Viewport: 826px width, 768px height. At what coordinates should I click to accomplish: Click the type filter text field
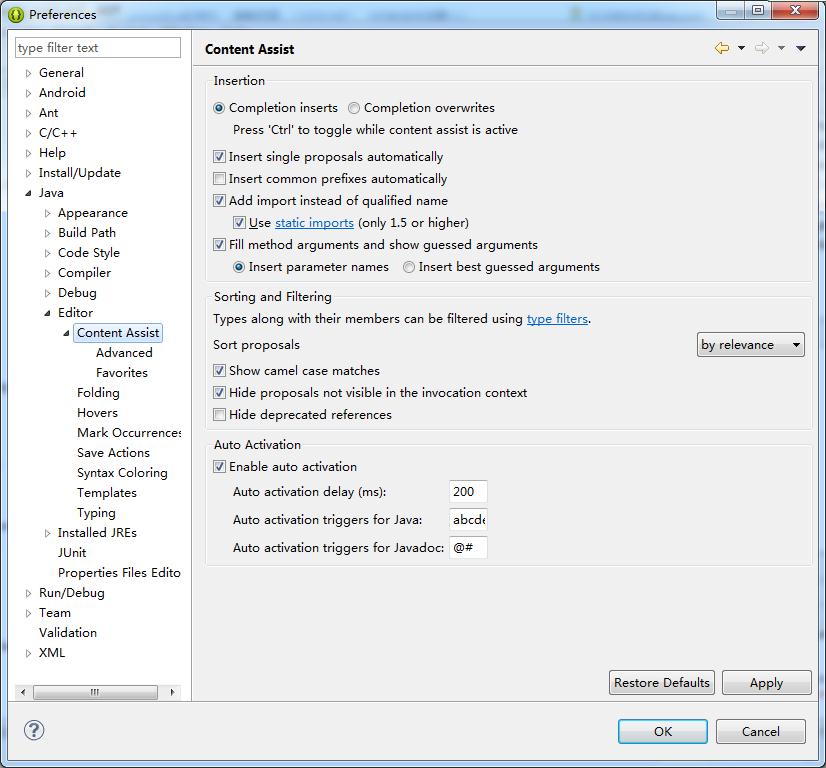[x=98, y=47]
